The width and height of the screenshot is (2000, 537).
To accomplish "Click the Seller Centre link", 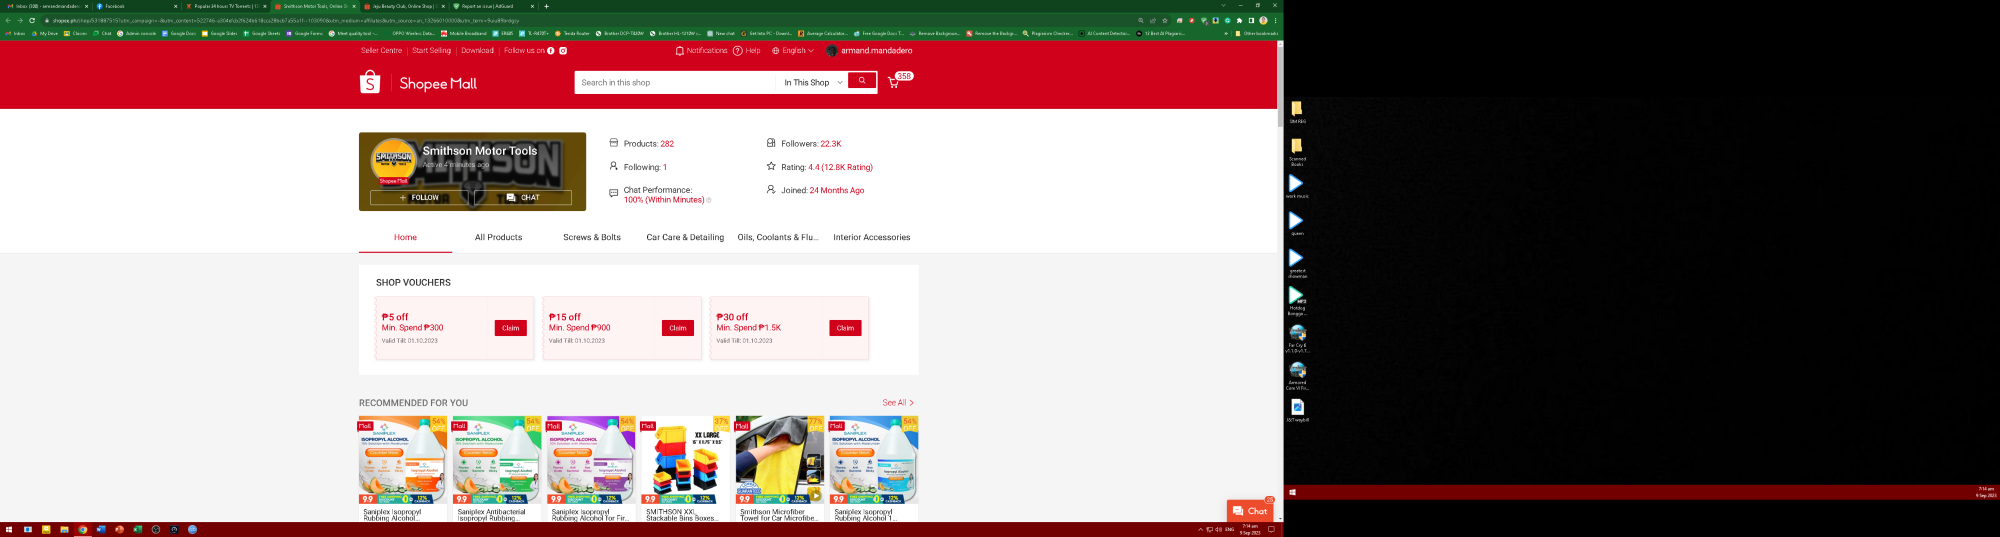I will (381, 50).
